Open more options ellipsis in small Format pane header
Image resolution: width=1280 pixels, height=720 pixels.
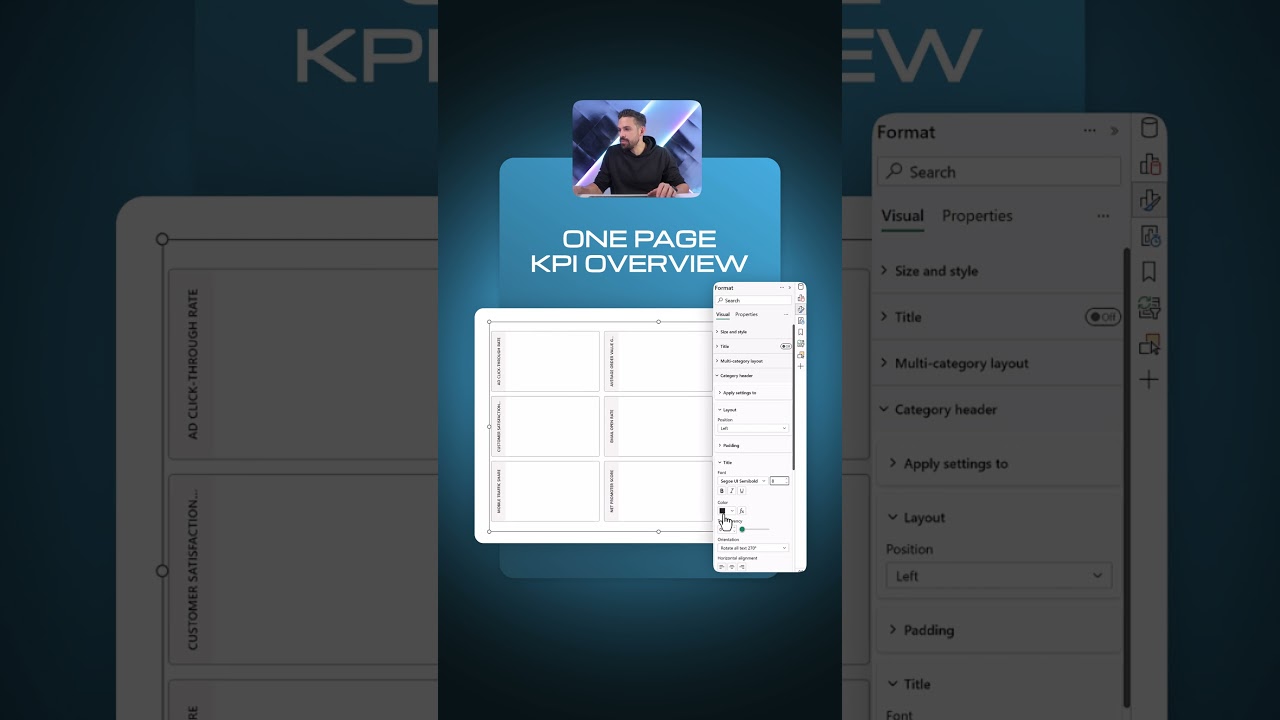click(782, 288)
